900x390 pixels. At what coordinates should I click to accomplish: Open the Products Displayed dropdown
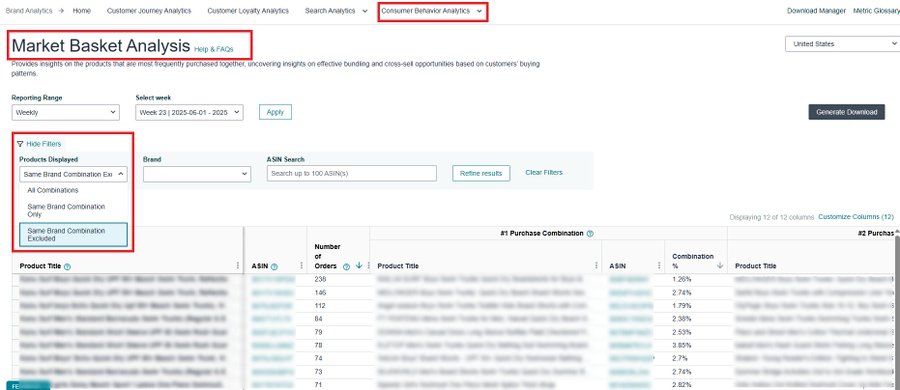73,173
